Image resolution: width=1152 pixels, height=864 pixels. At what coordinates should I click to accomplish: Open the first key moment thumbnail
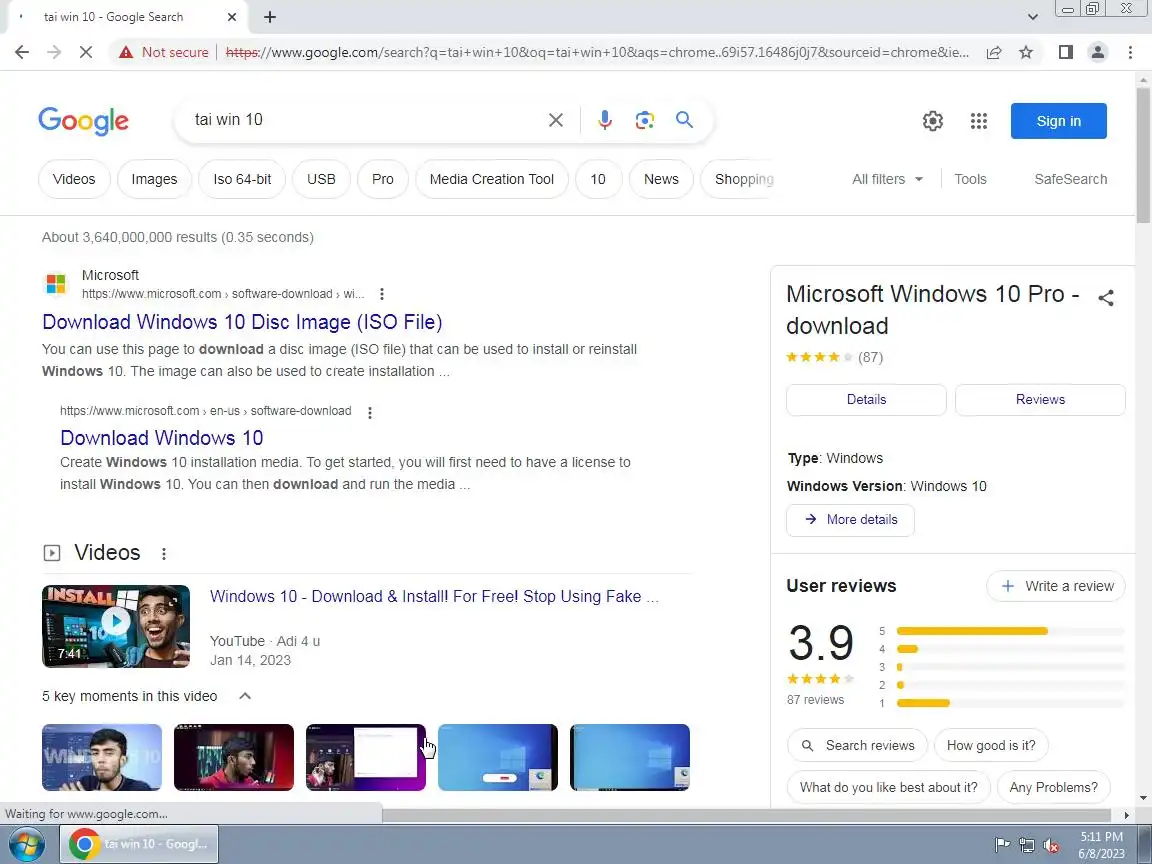tap(102, 757)
